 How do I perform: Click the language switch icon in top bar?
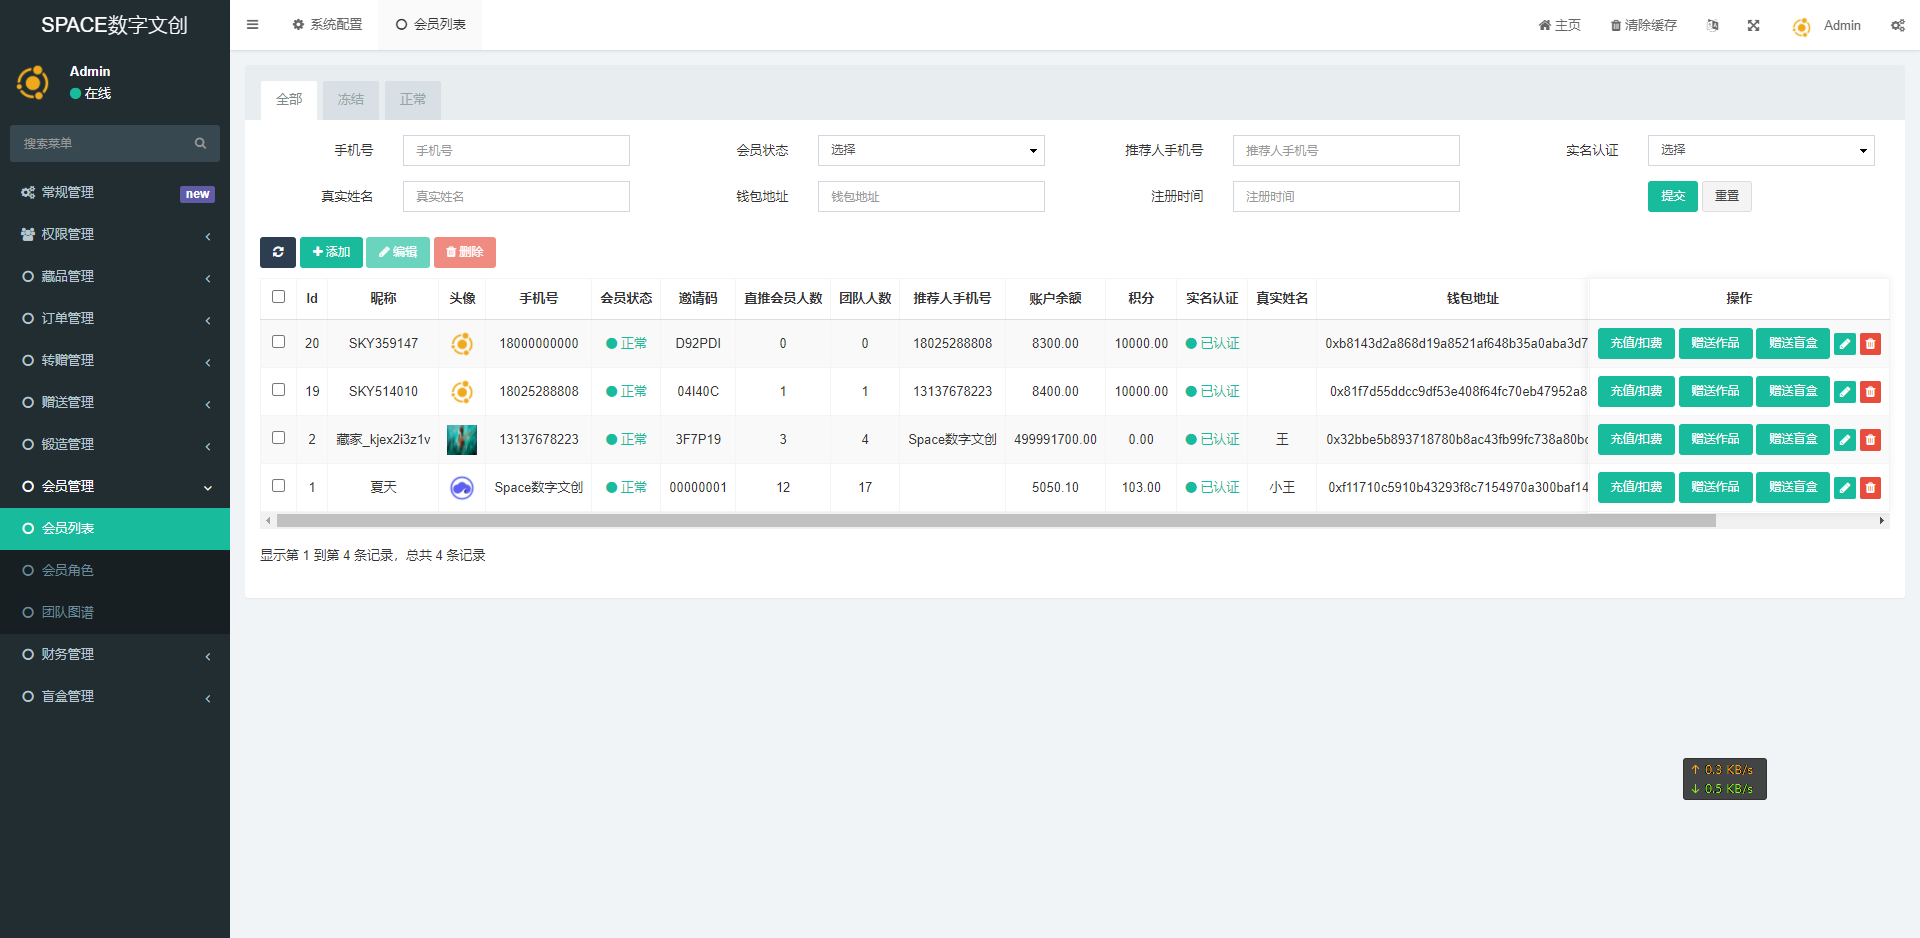(1712, 25)
